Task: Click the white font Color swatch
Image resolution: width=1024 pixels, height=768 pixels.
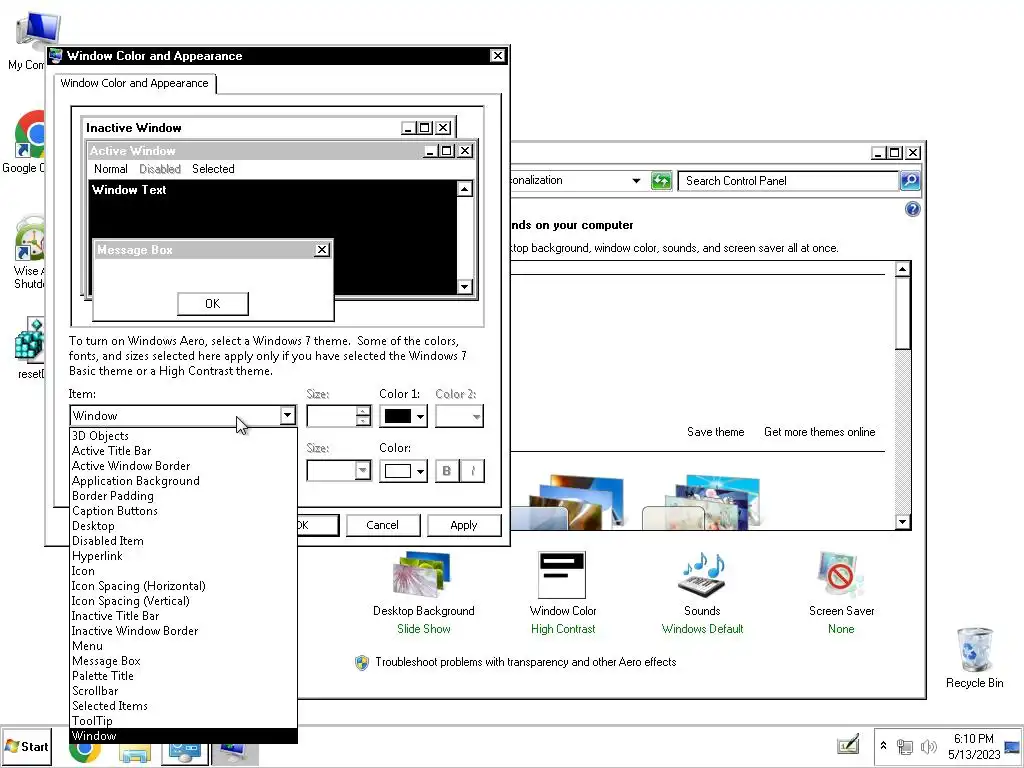Action: pyautogui.click(x=398, y=471)
